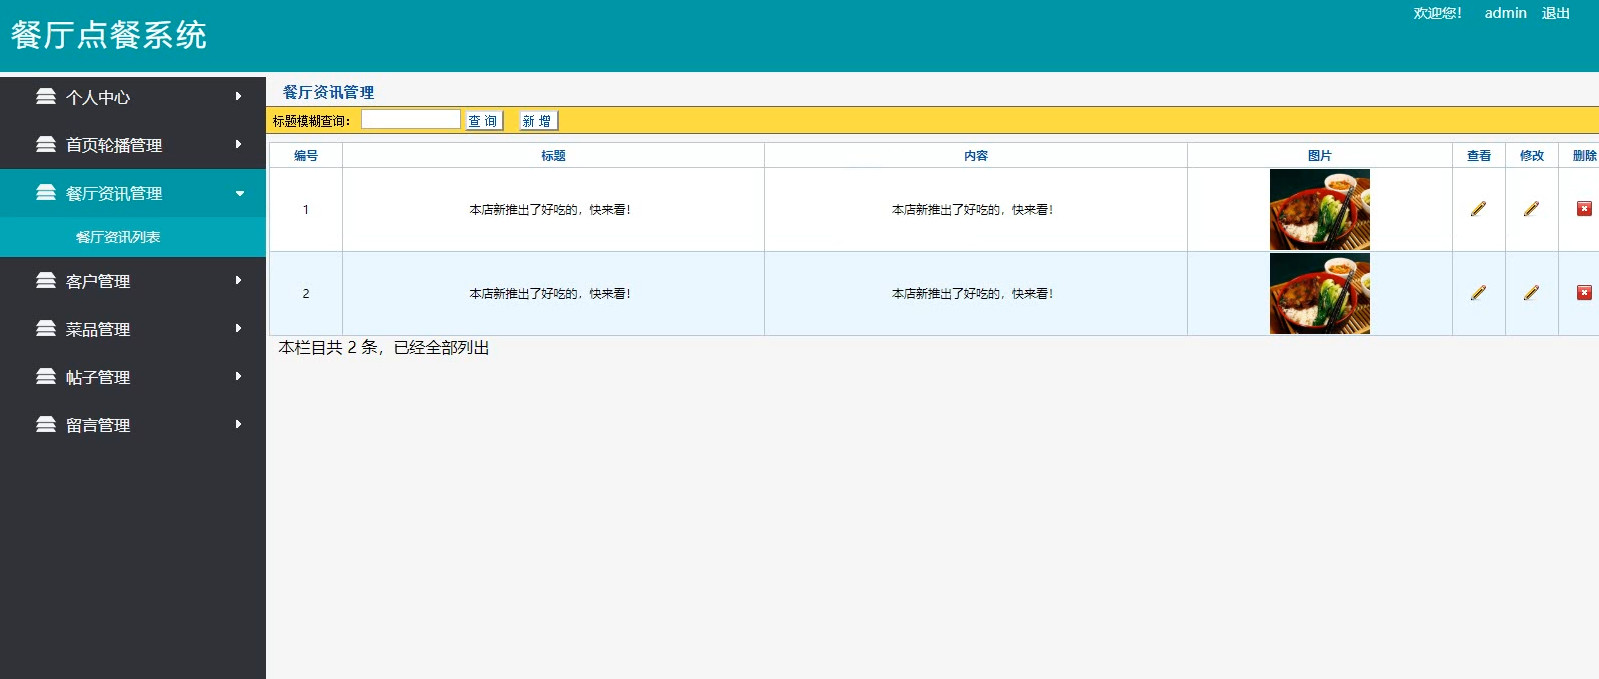Screen dimensions: 1599x679
Task: Collapse 餐厅资讯管理 with its down arrow
Action: coord(240,193)
